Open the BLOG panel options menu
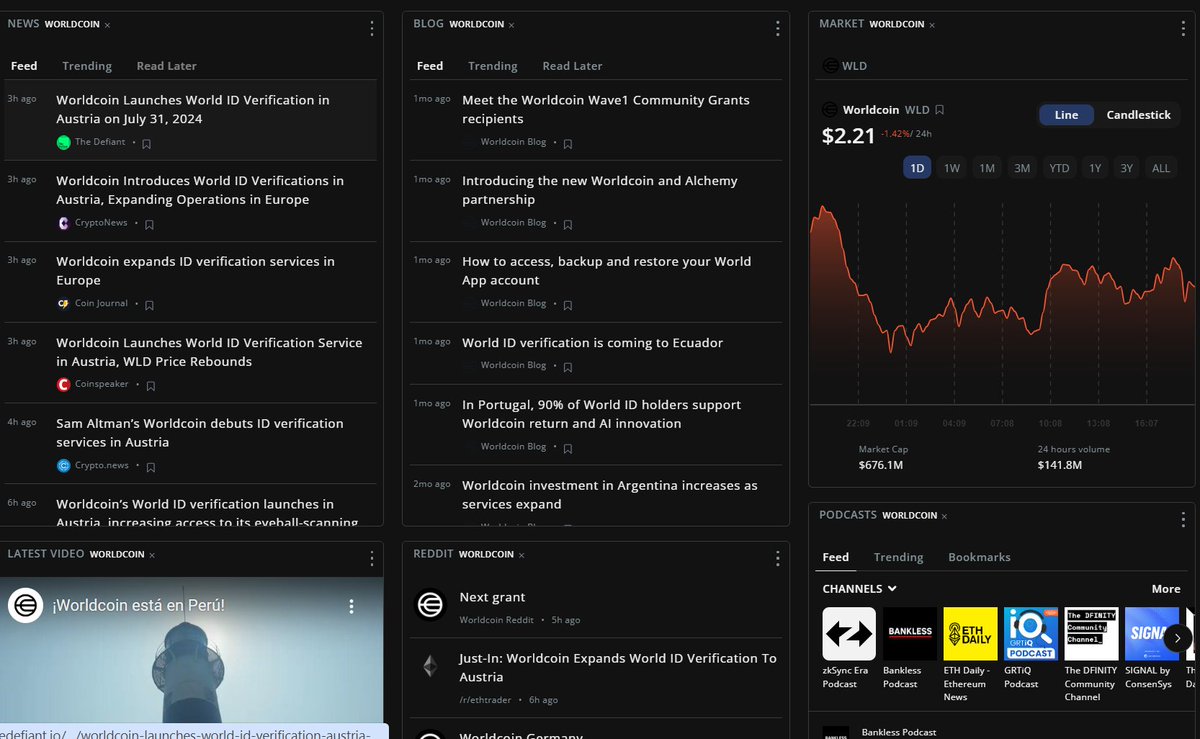Screen dimensions: 1200x739 tap(777, 28)
